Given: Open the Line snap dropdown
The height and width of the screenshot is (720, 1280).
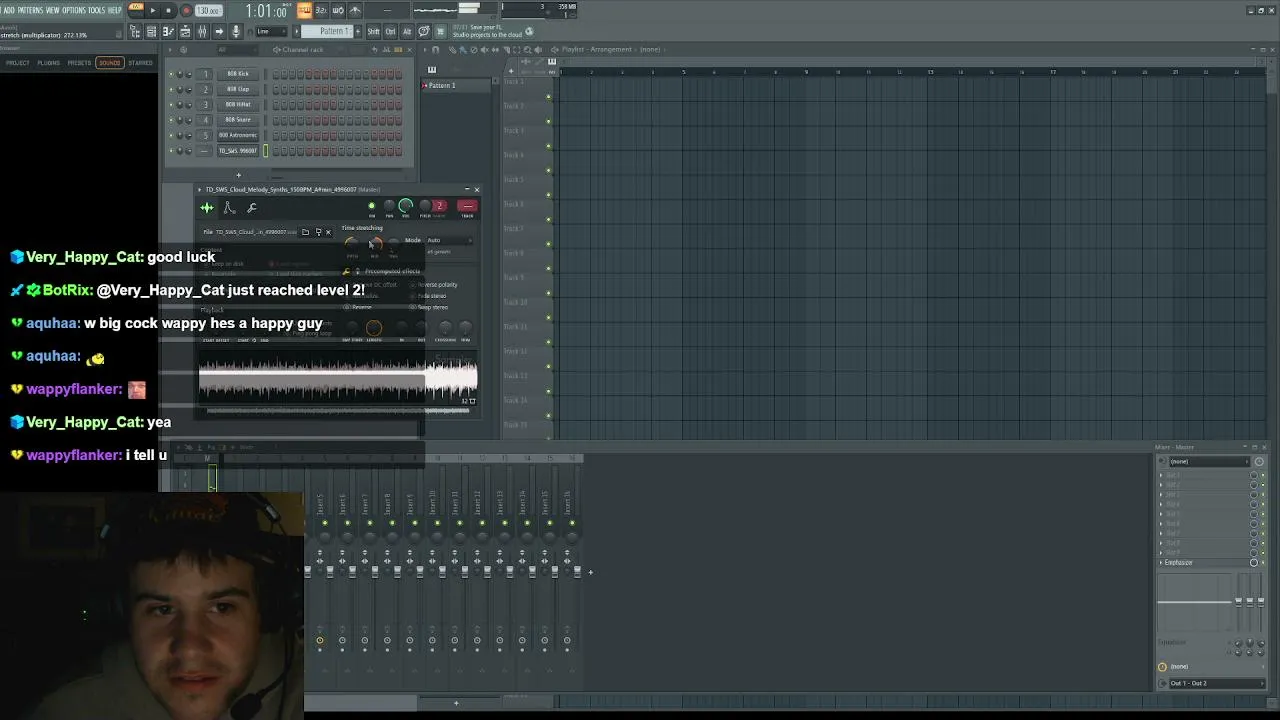Looking at the screenshot, I should pyautogui.click(x=272, y=31).
